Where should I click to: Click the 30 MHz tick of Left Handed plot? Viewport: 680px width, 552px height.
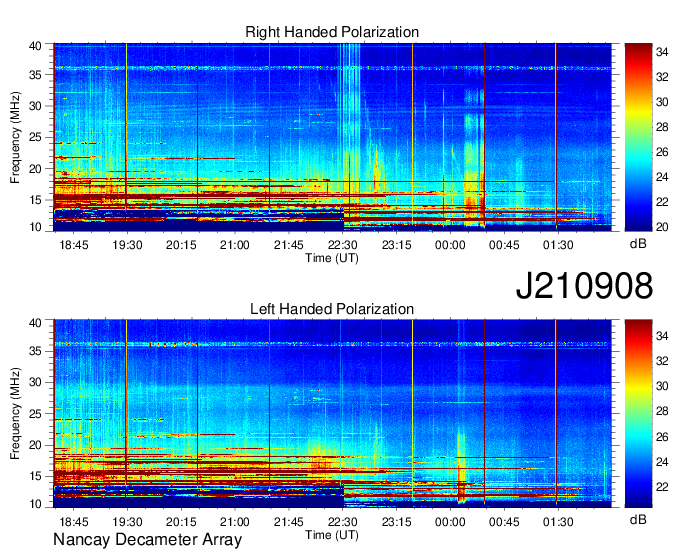[x=35, y=382]
